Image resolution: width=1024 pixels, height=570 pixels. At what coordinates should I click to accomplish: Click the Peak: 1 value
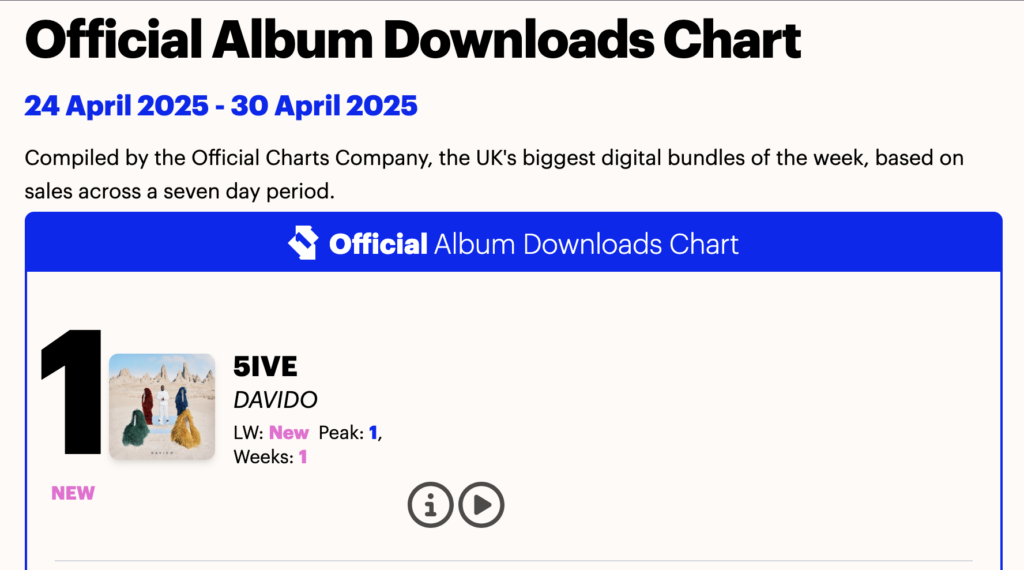pyautogui.click(x=373, y=433)
